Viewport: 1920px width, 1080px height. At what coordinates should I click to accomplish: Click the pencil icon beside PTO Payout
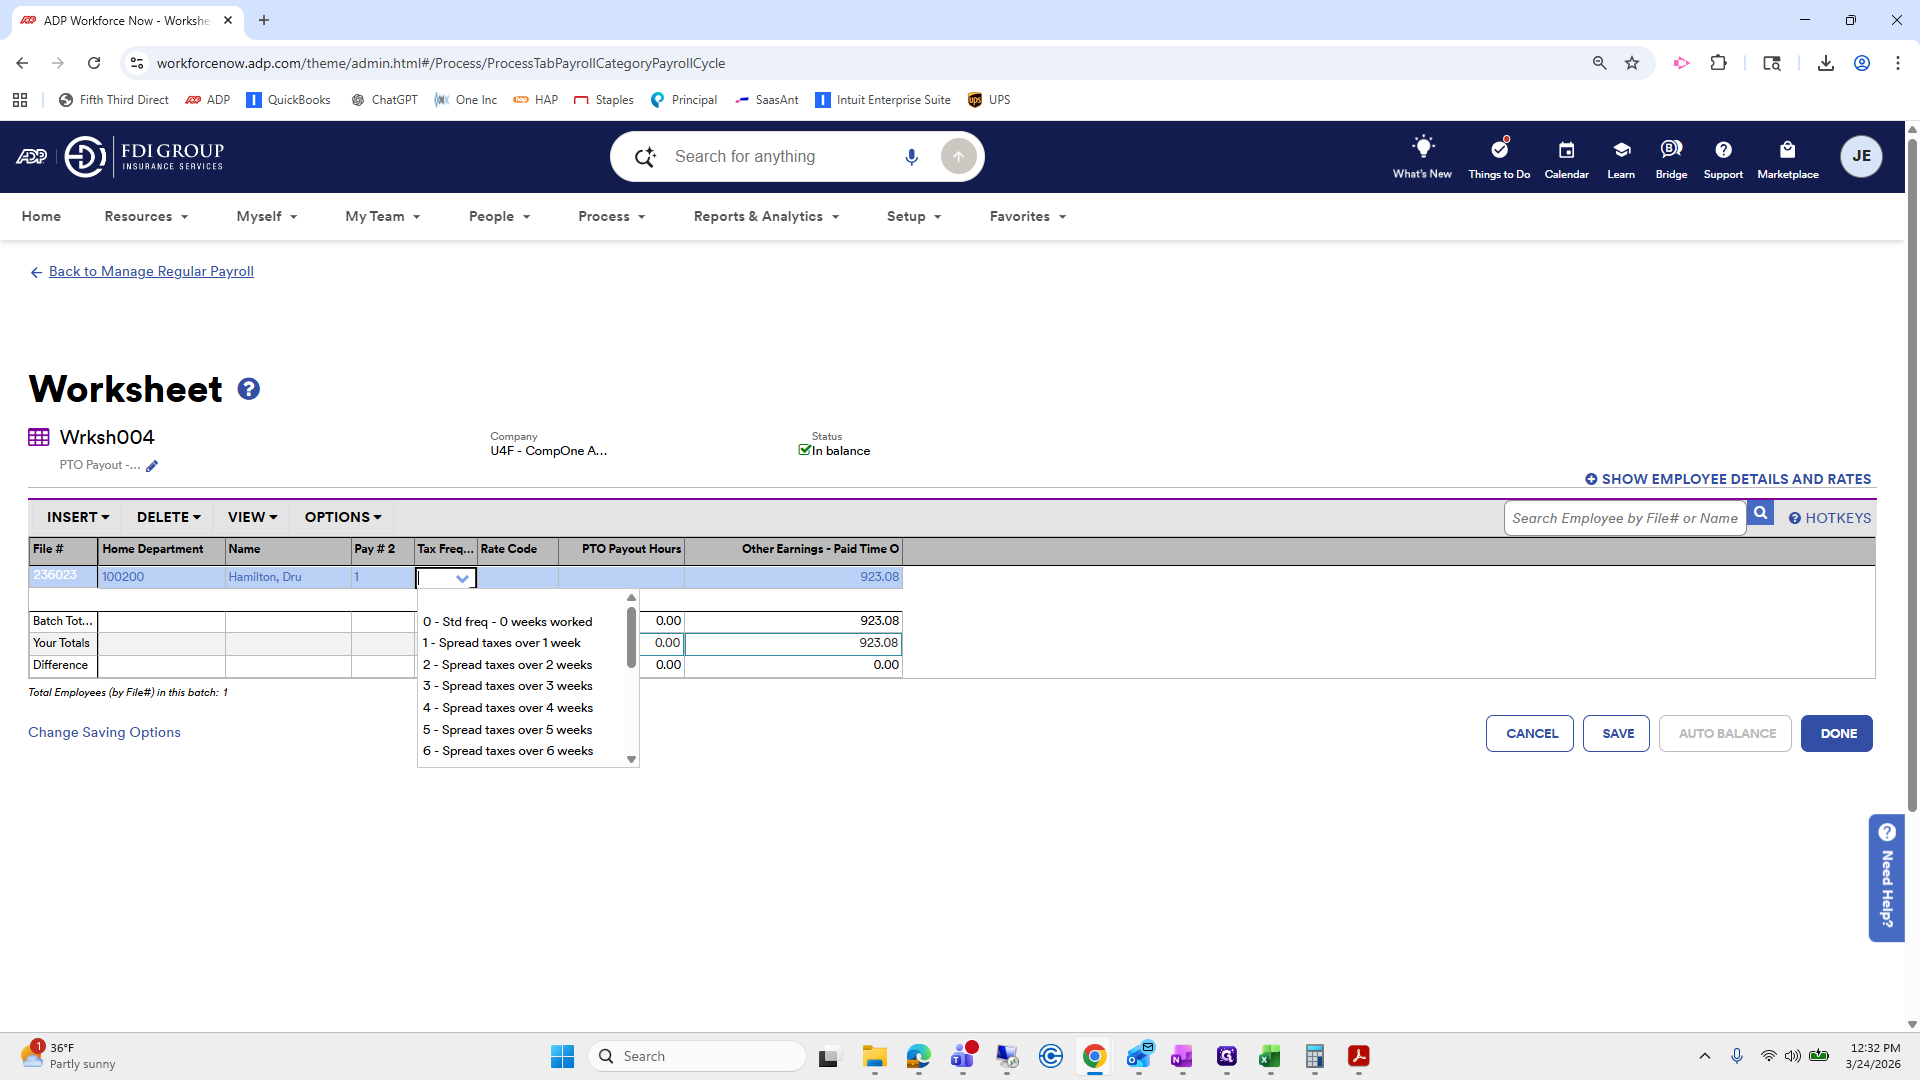click(x=152, y=466)
